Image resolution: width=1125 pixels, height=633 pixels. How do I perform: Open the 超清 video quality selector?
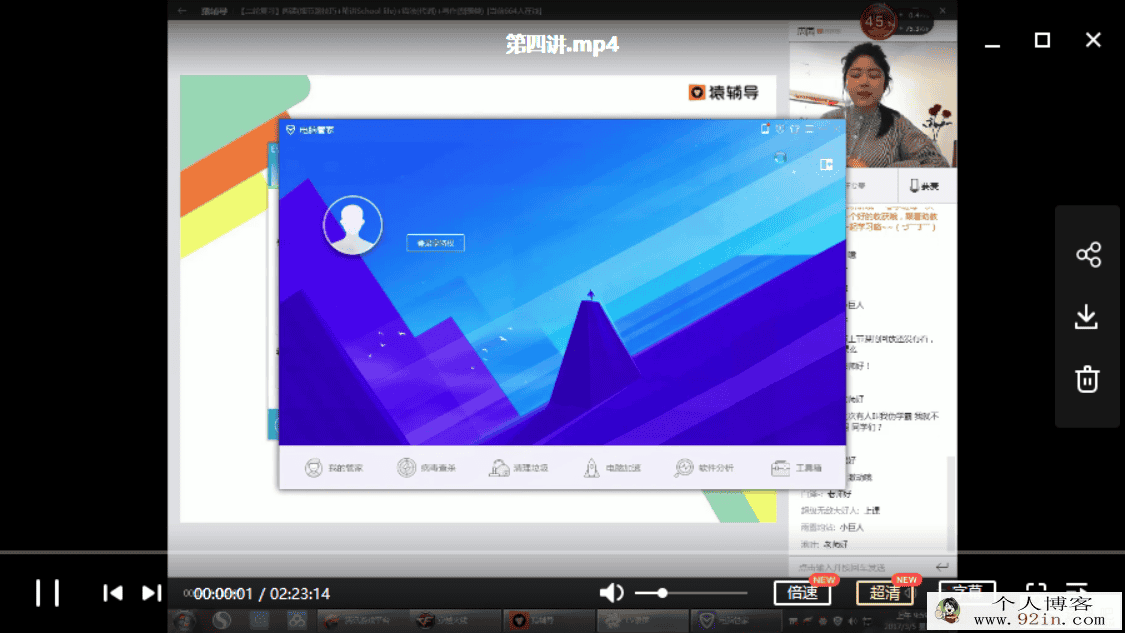point(885,593)
